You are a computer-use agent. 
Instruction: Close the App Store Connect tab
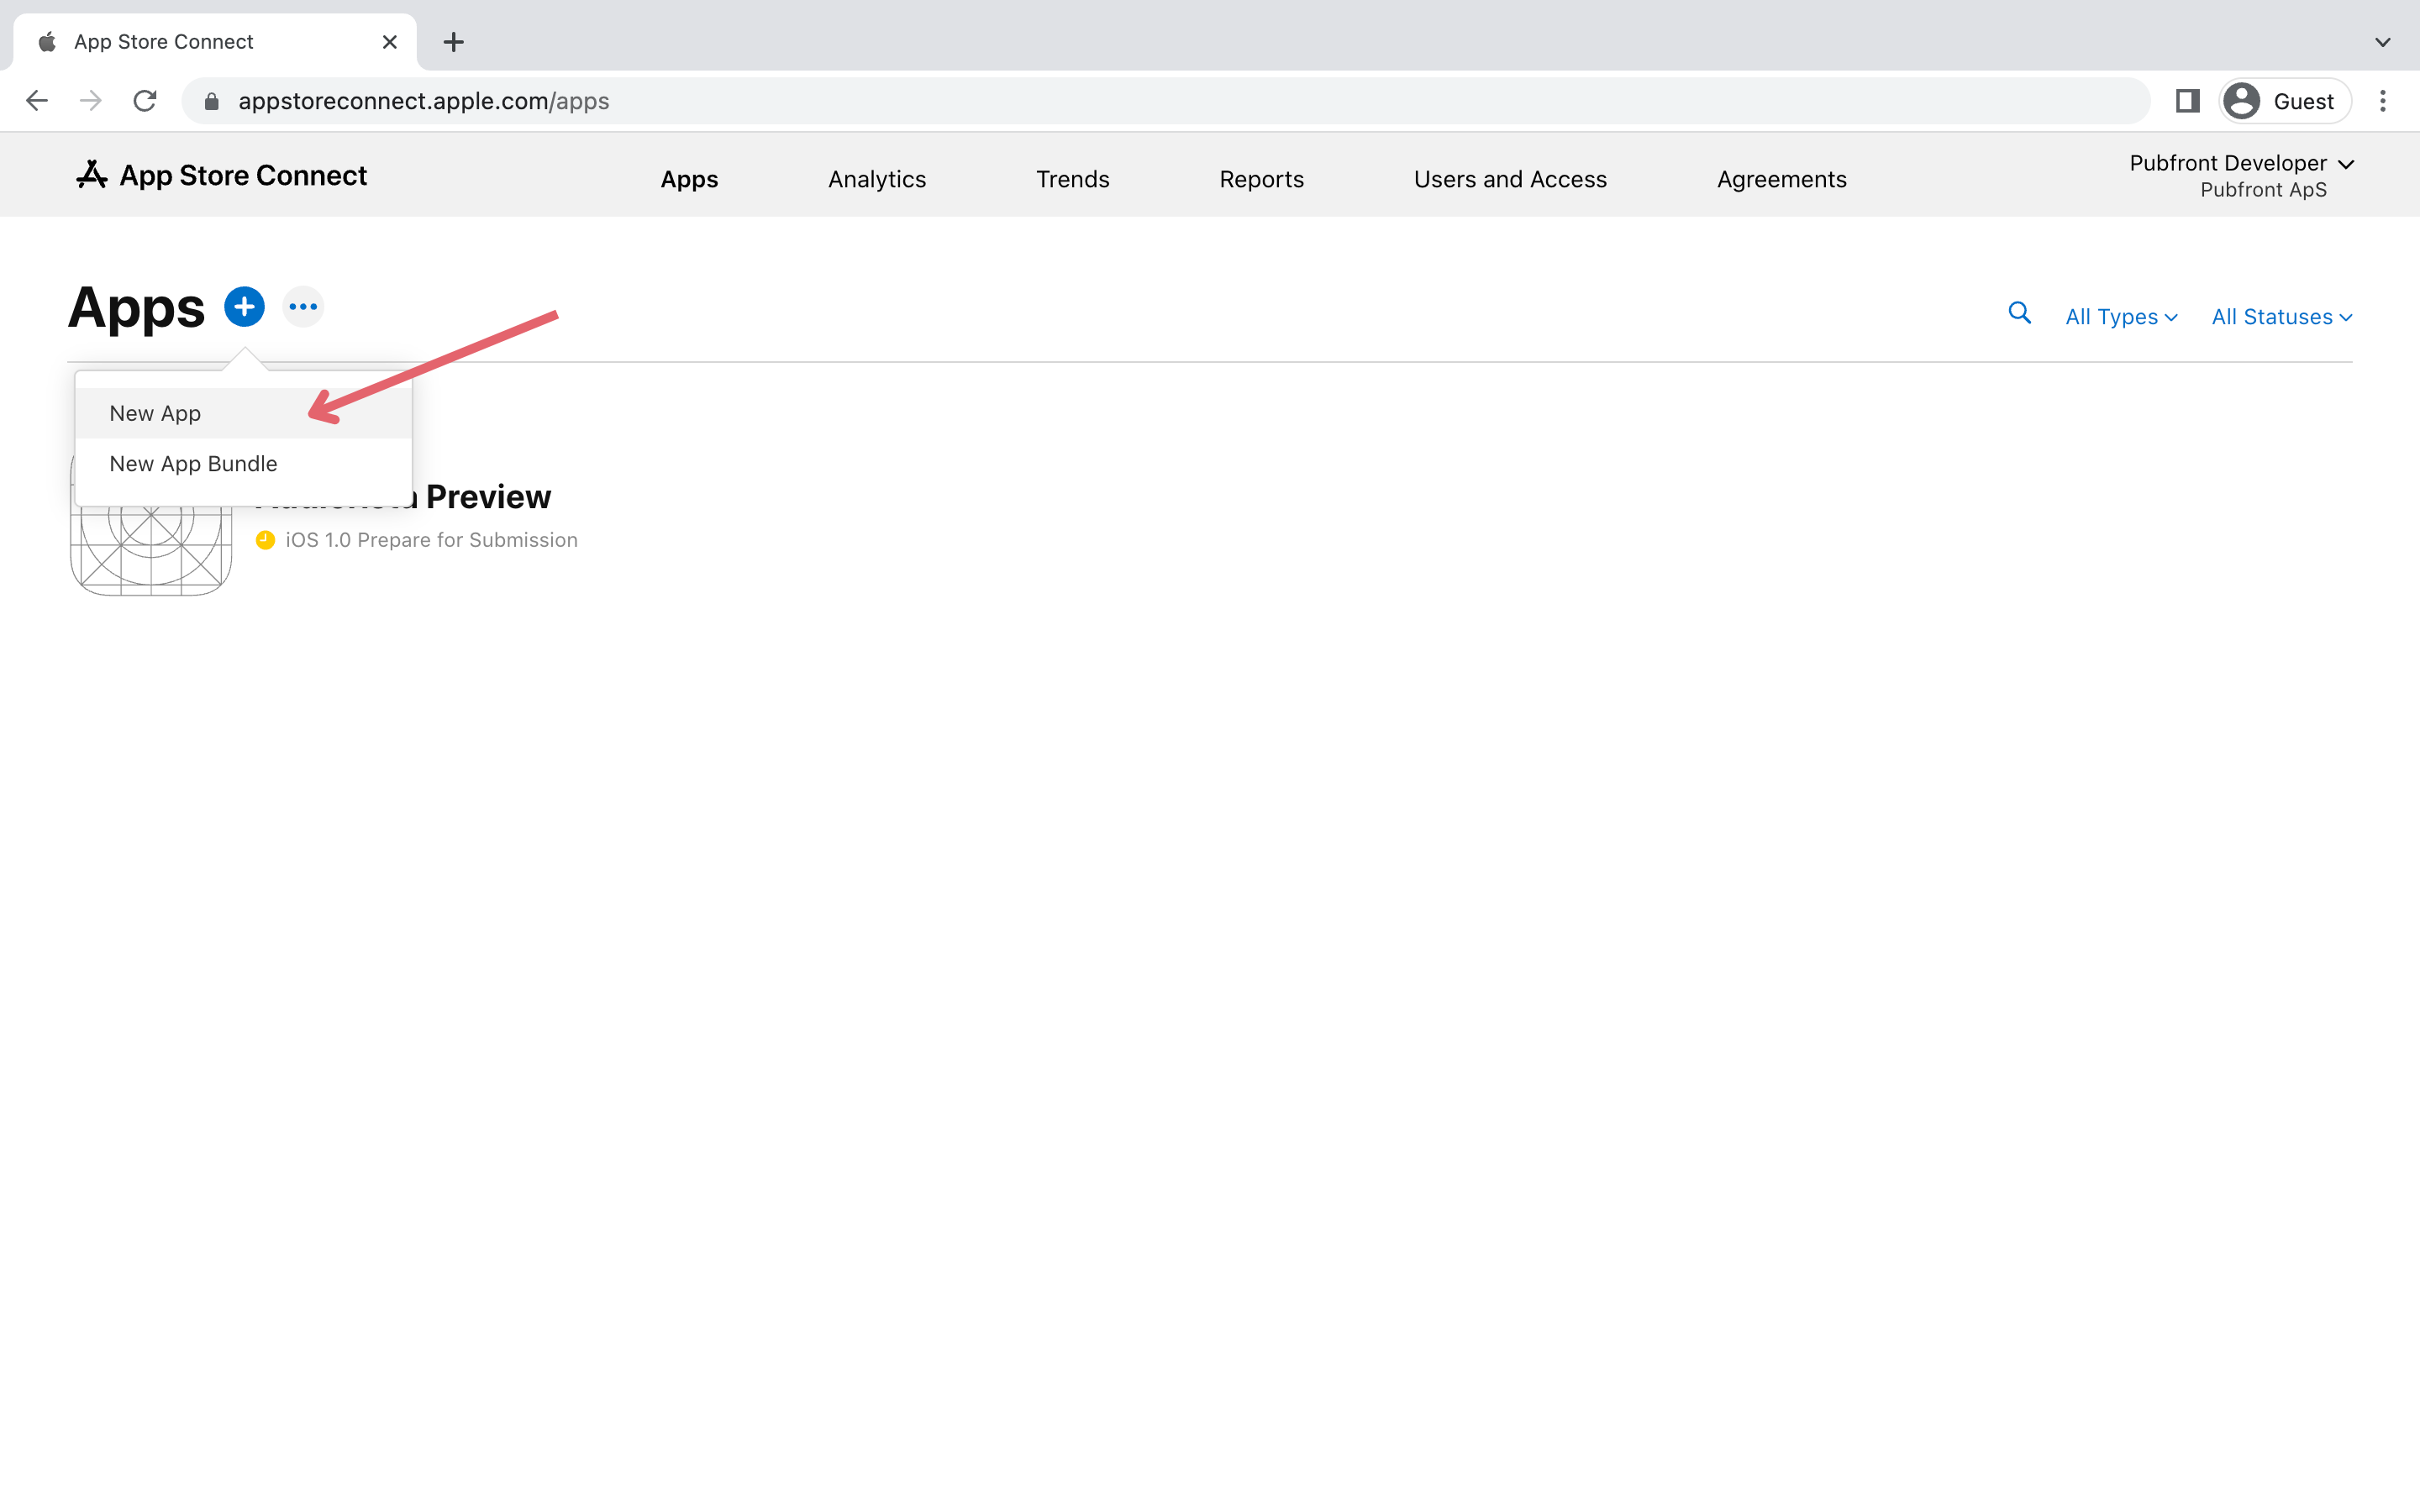pos(390,42)
